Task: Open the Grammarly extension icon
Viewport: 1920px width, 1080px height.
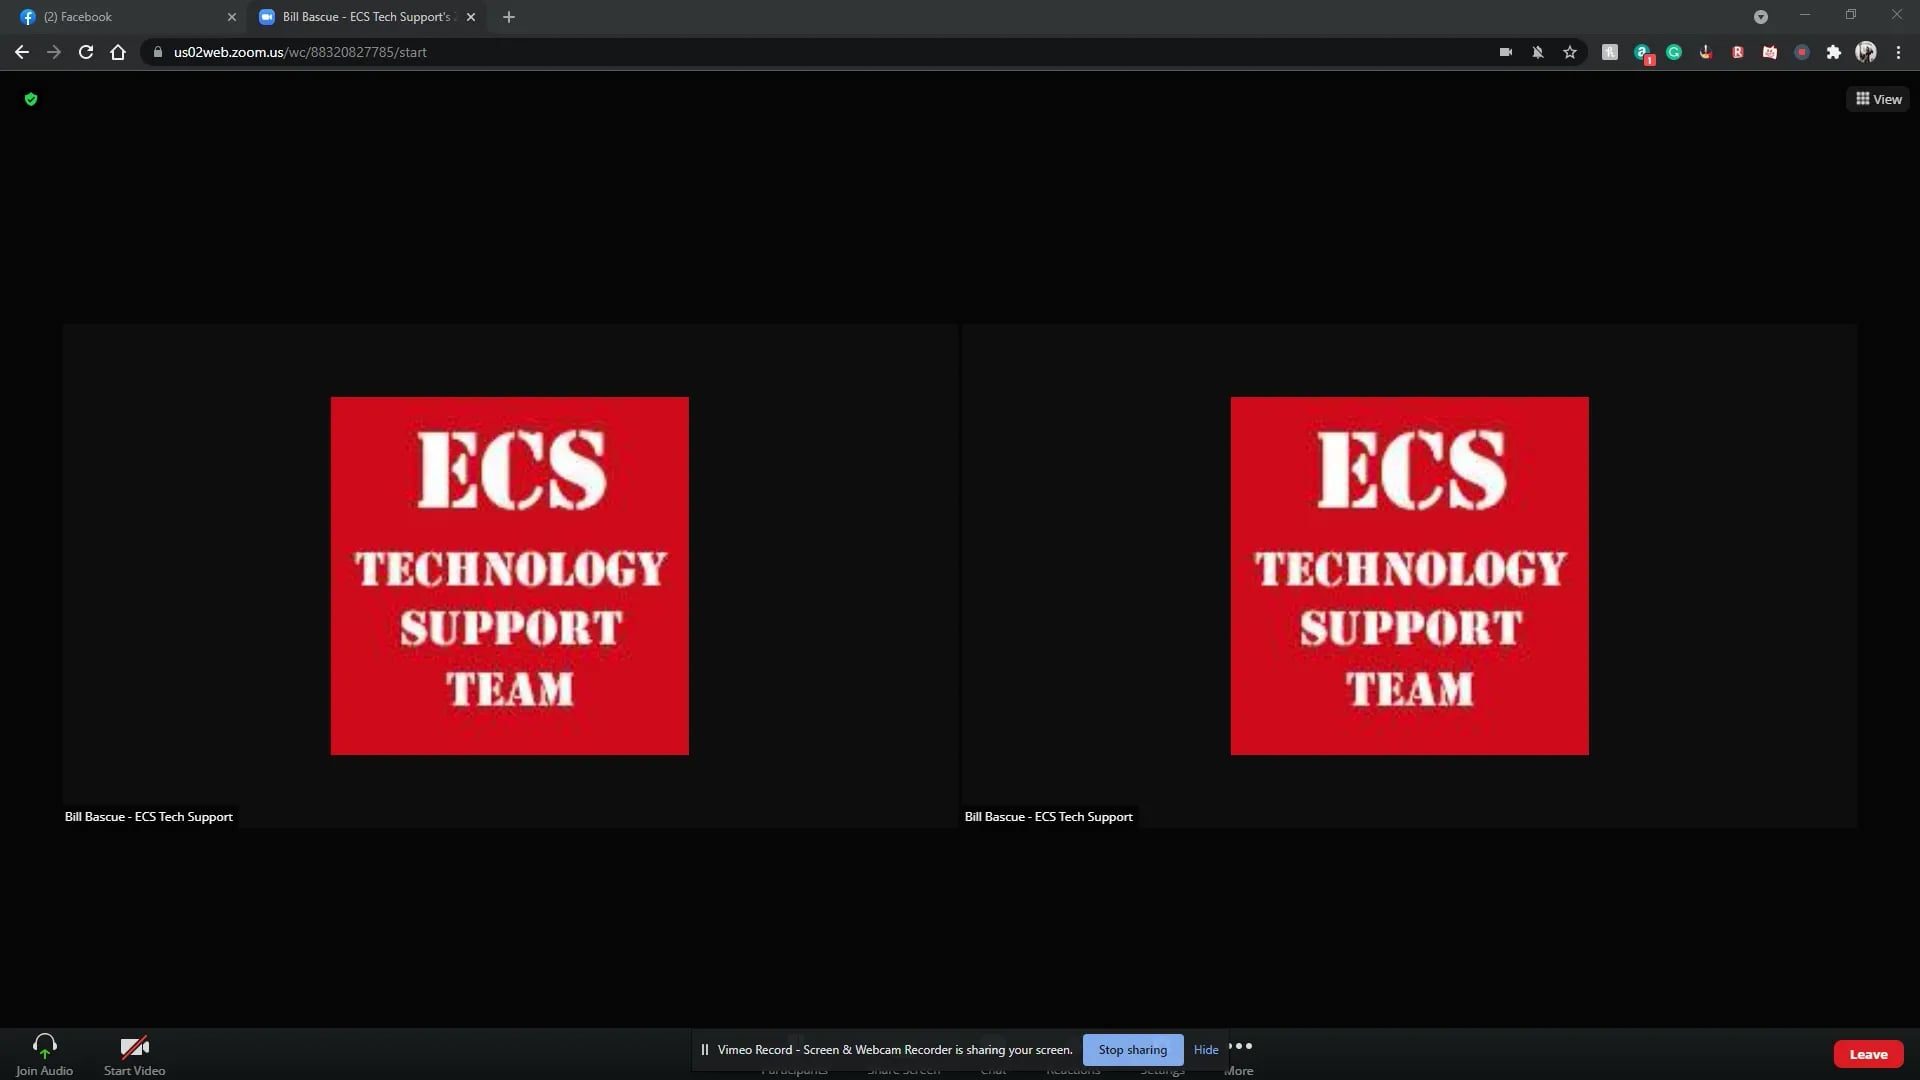Action: [x=1674, y=52]
